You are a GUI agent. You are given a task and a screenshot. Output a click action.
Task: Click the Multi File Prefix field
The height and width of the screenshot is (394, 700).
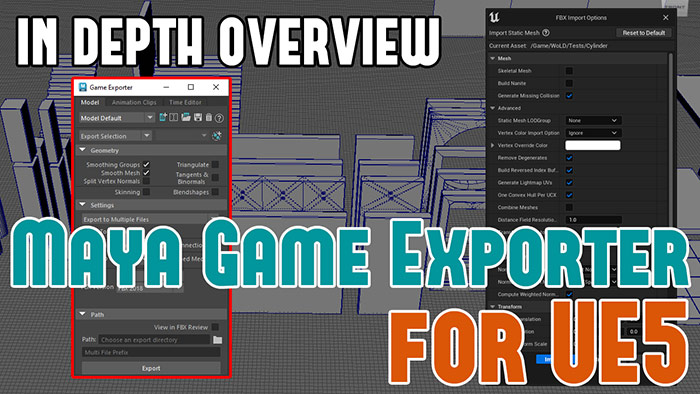pyautogui.click(x=151, y=353)
